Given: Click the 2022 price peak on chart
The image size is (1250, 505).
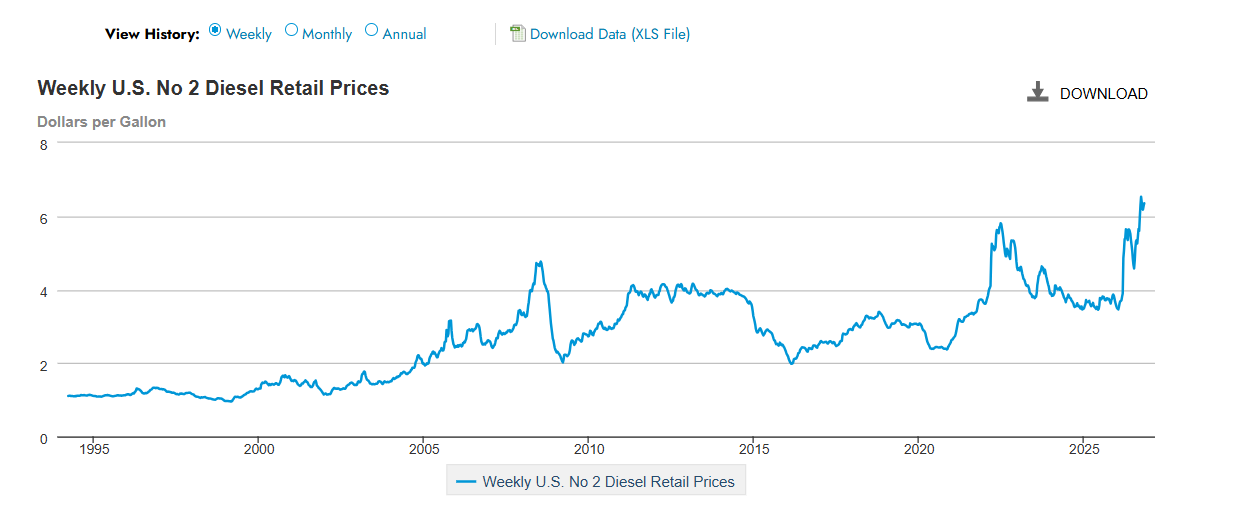Looking at the screenshot, I should click(x=1000, y=223).
